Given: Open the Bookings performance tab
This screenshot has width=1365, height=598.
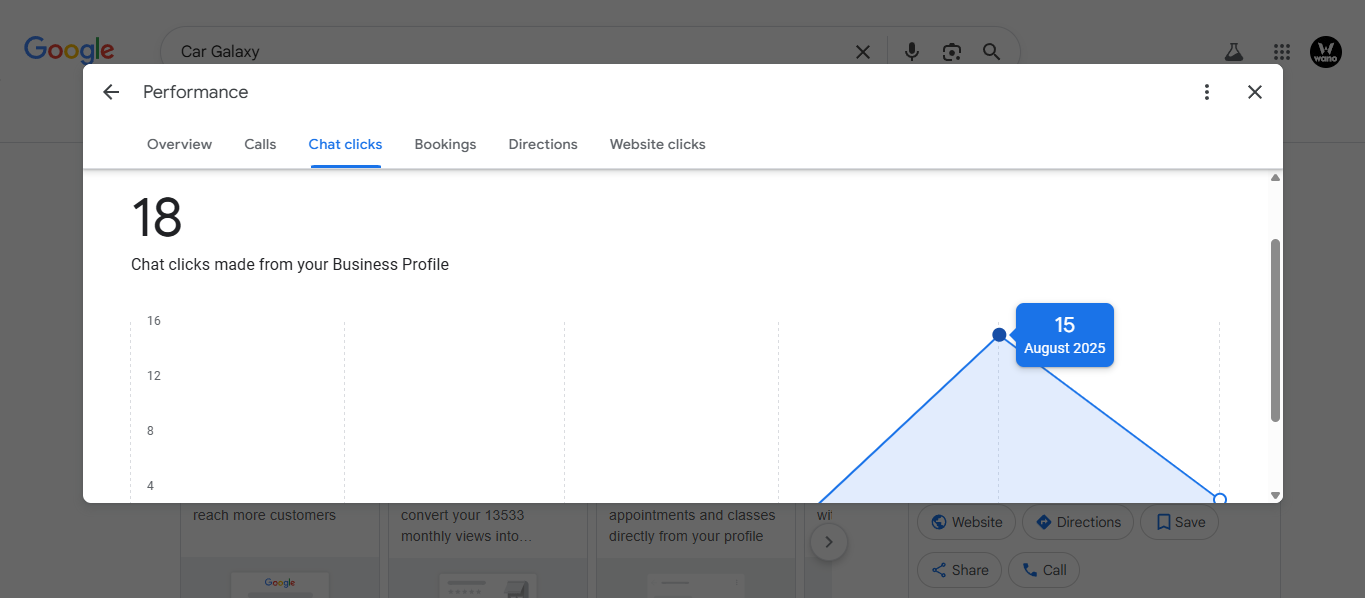Looking at the screenshot, I should tap(445, 144).
